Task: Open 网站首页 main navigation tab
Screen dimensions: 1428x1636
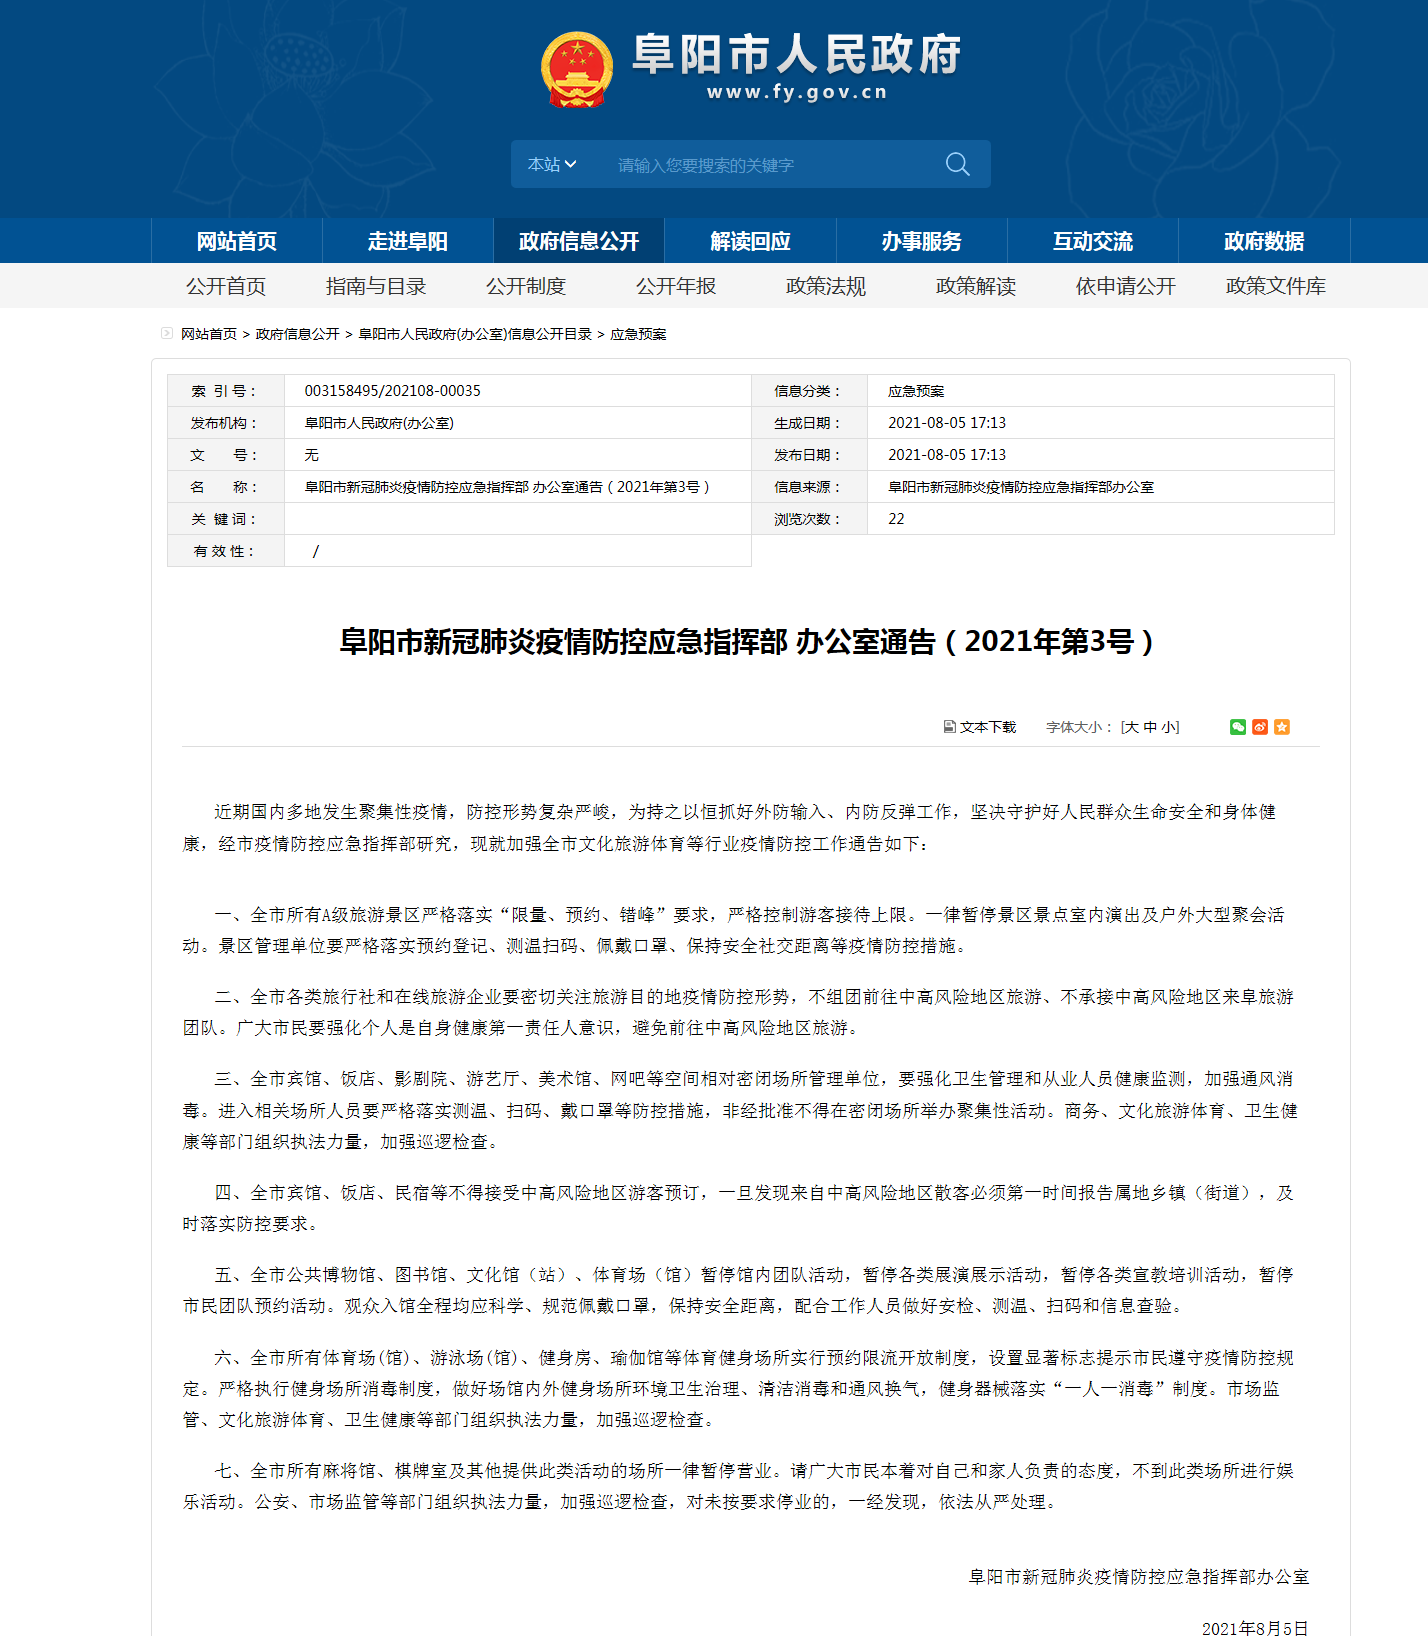Action: (237, 241)
